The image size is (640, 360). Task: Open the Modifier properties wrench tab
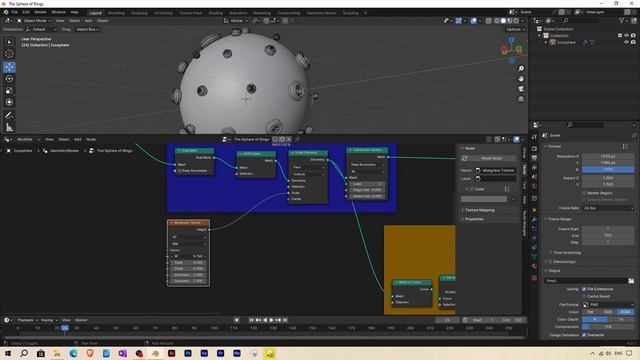coord(534,220)
